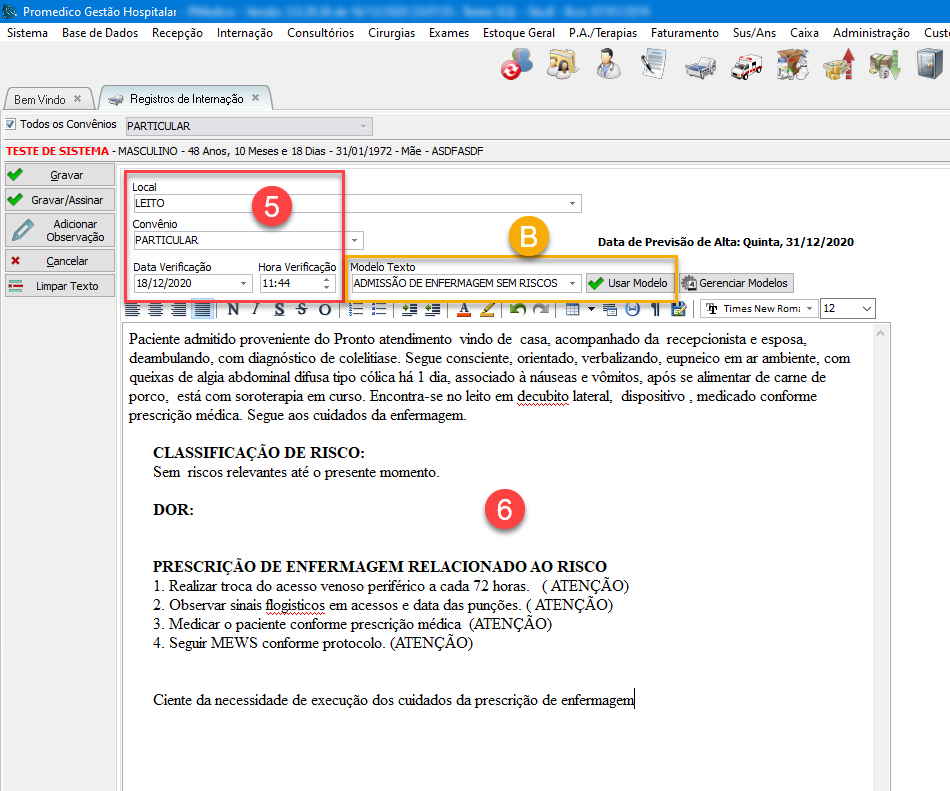Click the safe vault toolbar icon

(x=922, y=66)
